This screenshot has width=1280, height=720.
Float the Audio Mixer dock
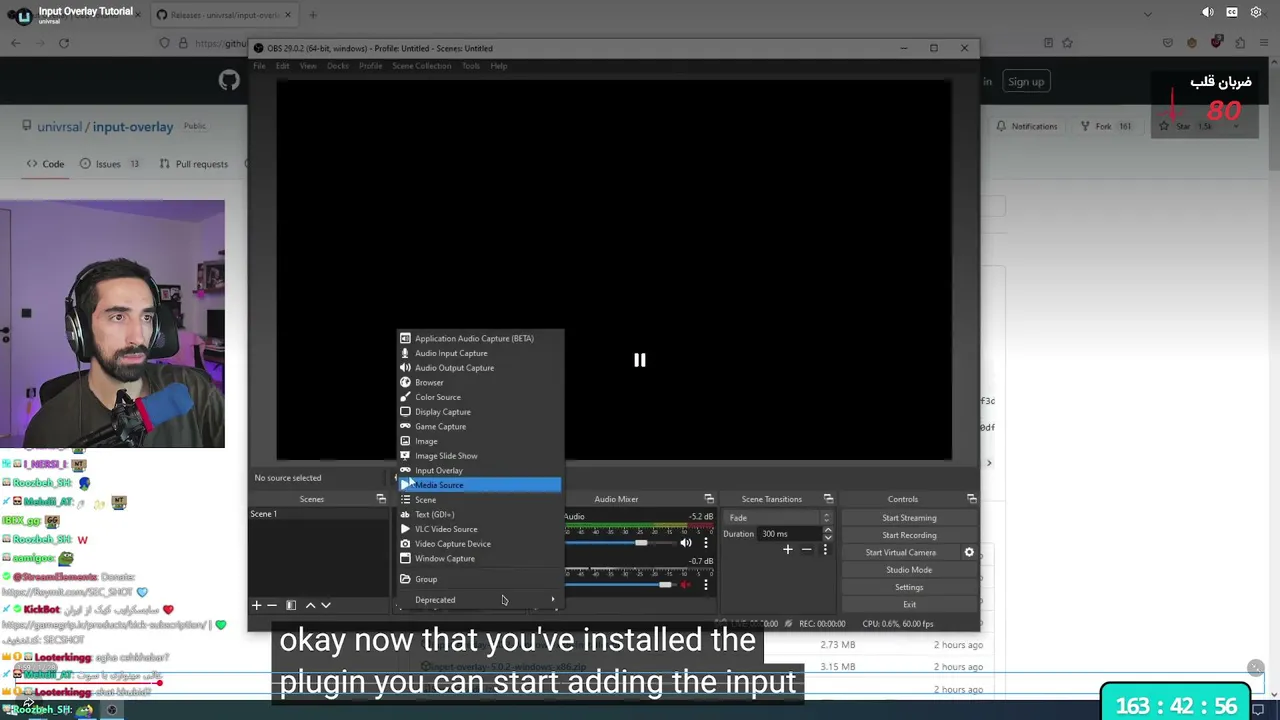pos(709,499)
